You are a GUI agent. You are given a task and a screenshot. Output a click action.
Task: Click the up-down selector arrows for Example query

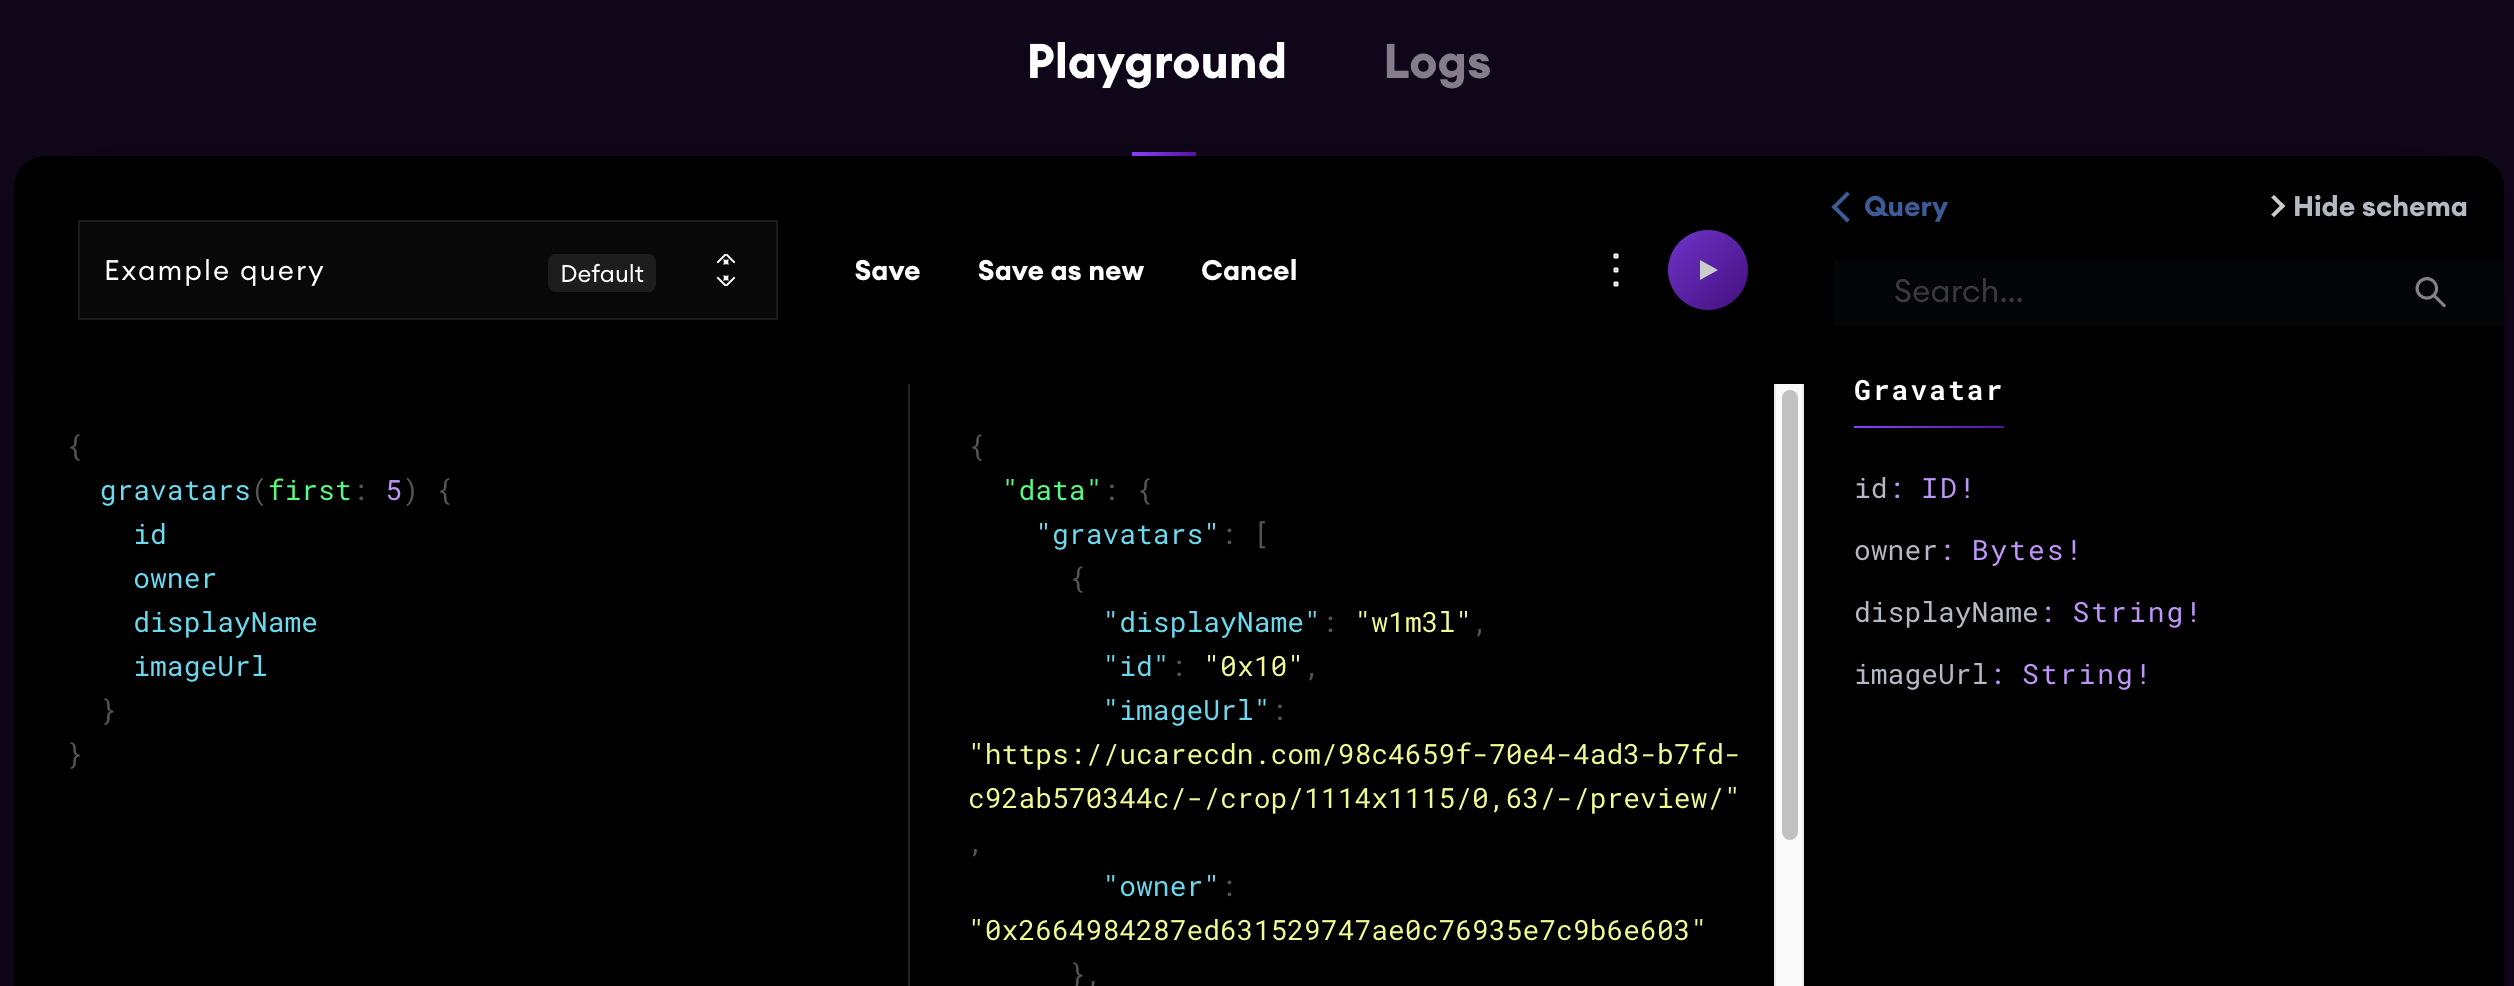pos(726,270)
